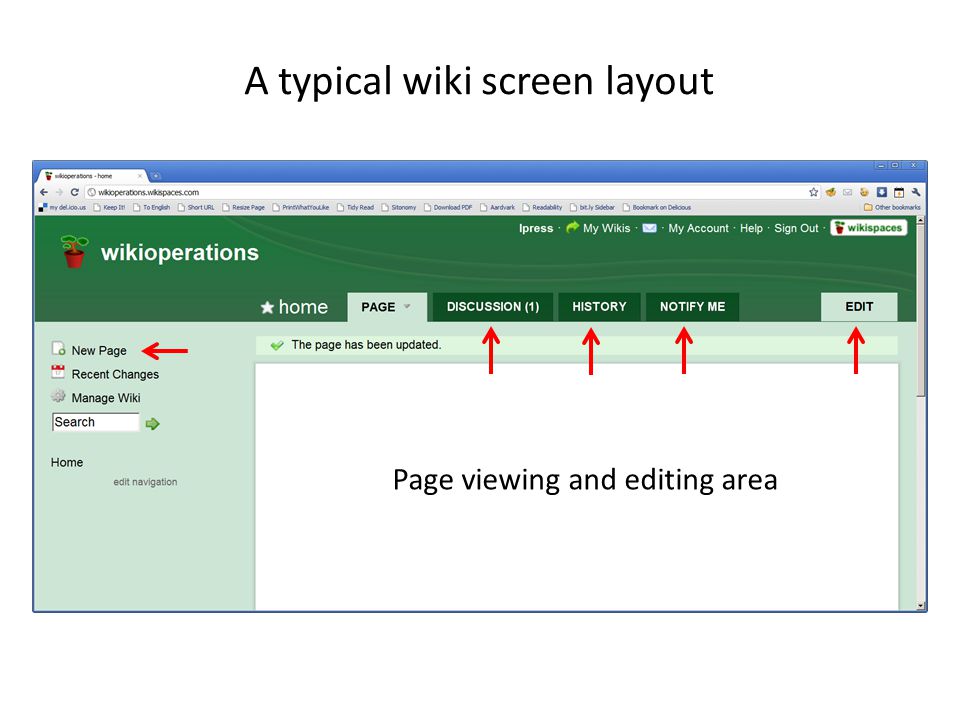Viewport: 960px width, 720px height.
Task: Click into the sidebar Search field
Action: 96,422
